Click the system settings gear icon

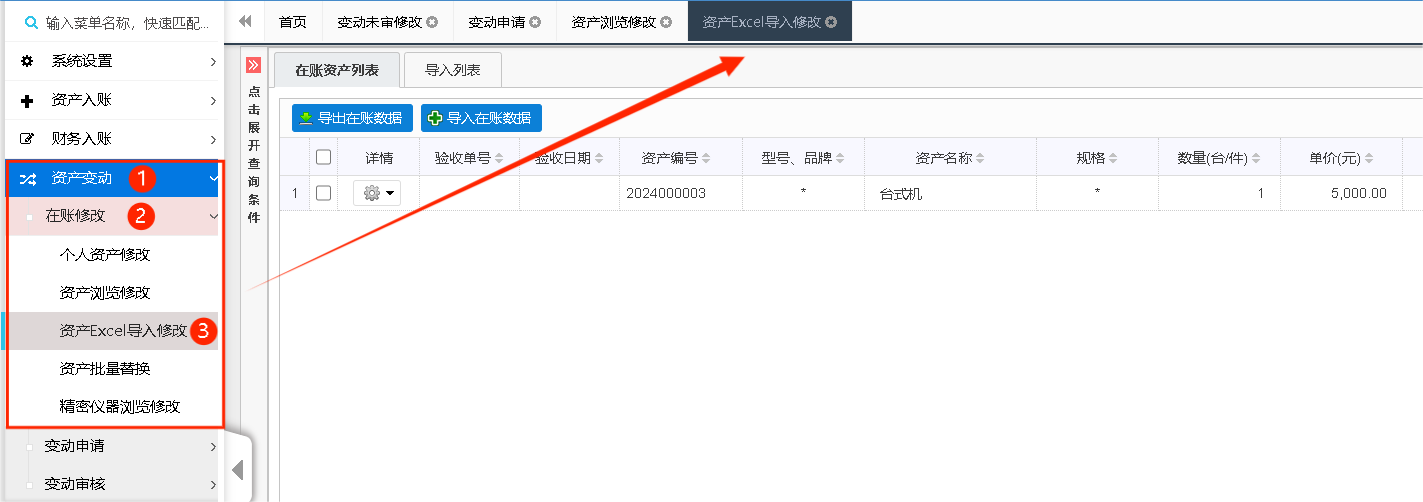(27, 61)
